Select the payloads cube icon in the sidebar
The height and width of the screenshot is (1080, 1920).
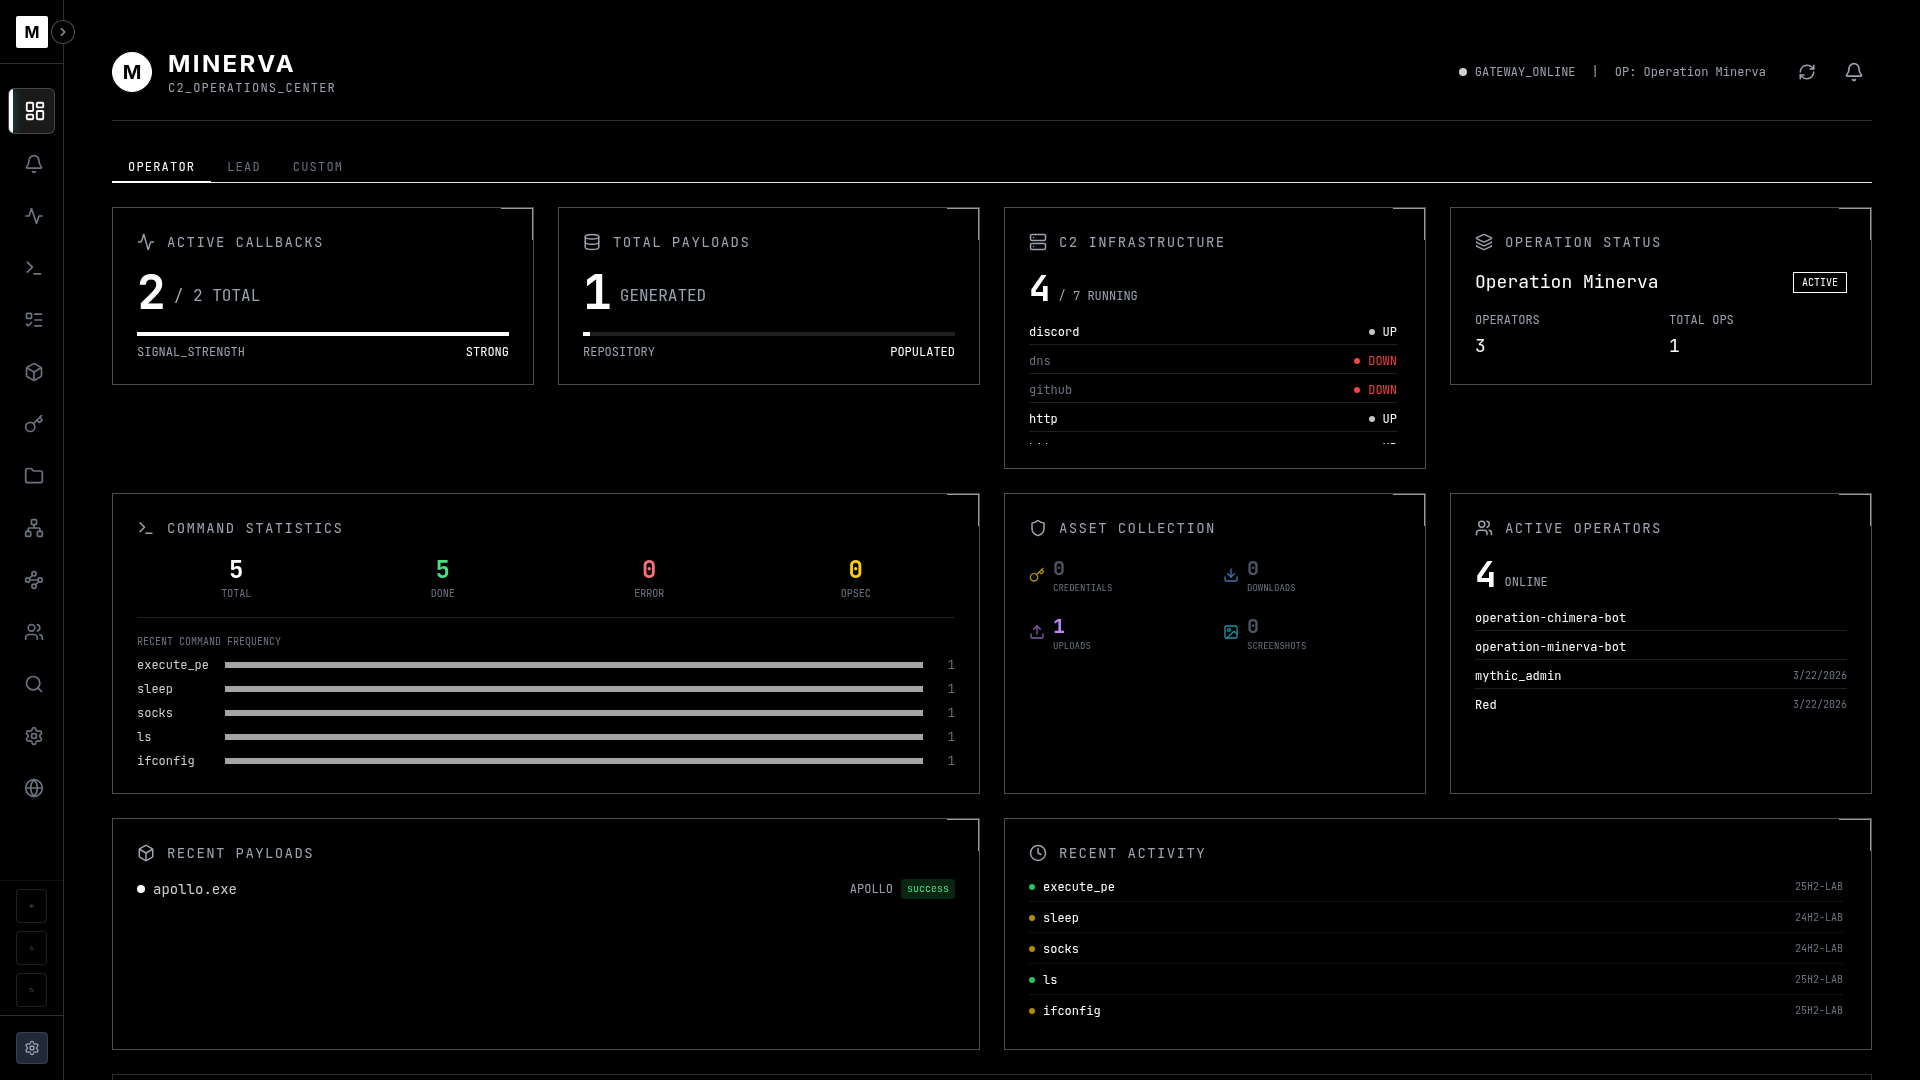[x=33, y=371]
